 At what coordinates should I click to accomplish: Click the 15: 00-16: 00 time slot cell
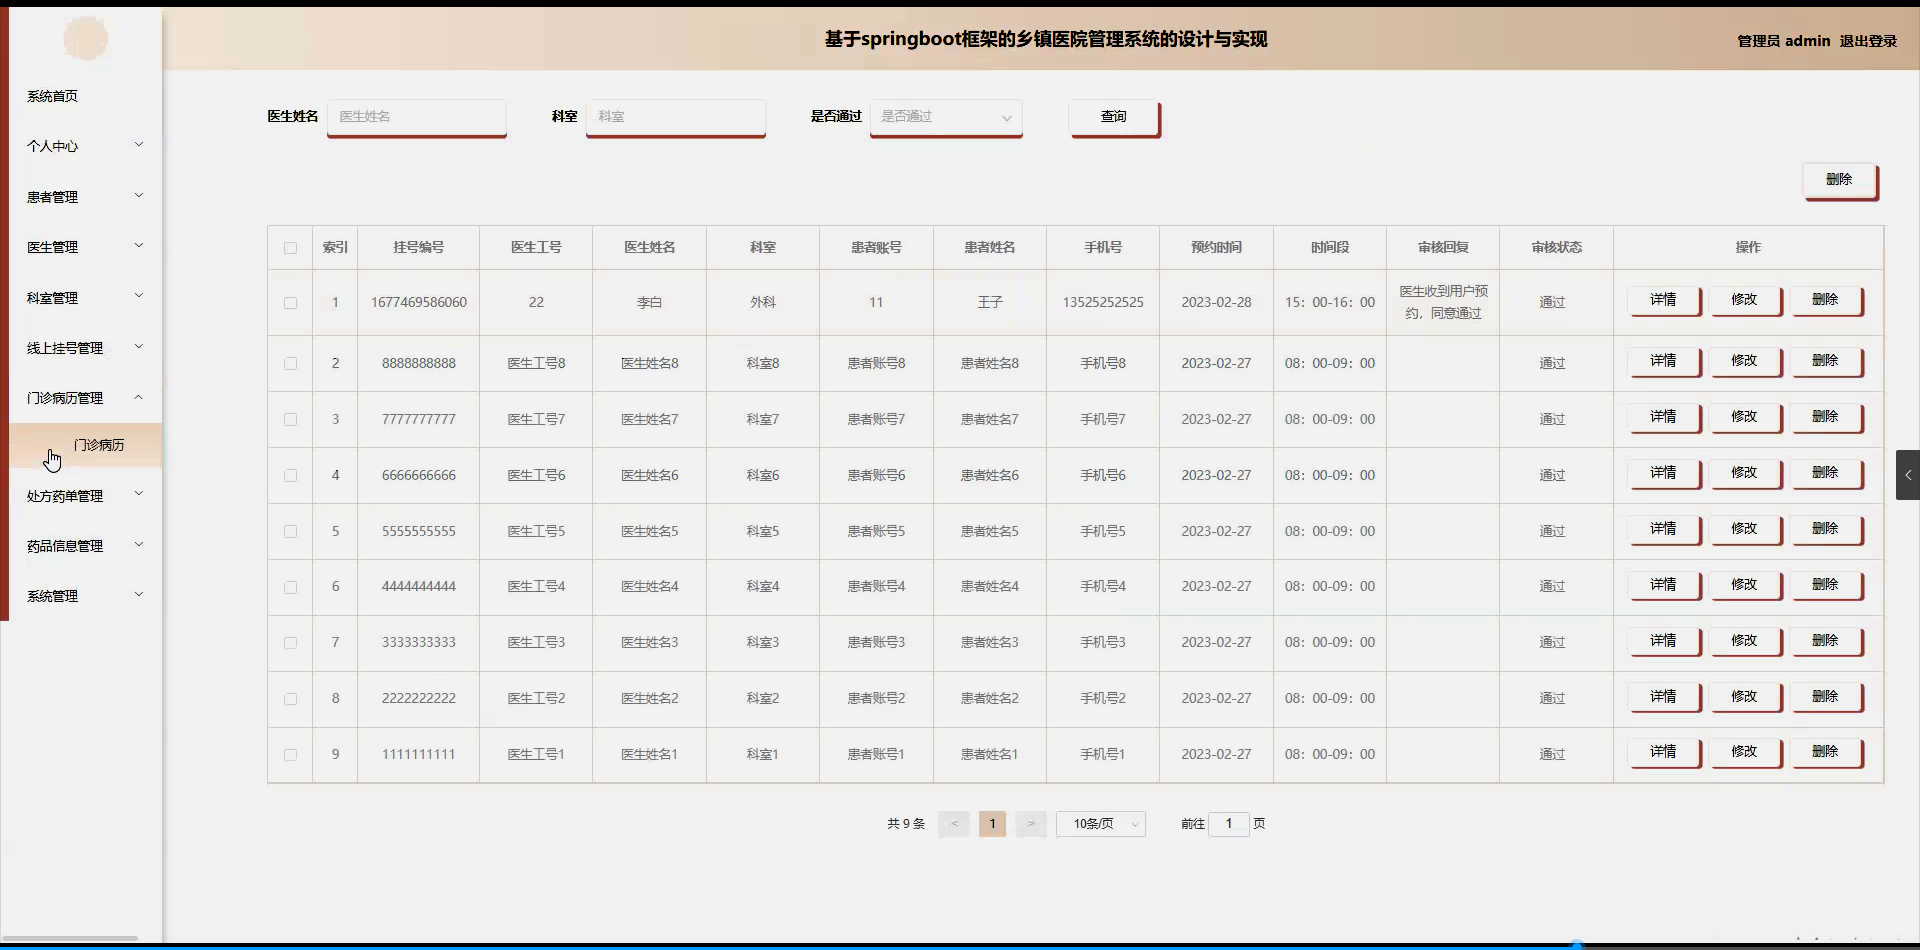click(1330, 303)
